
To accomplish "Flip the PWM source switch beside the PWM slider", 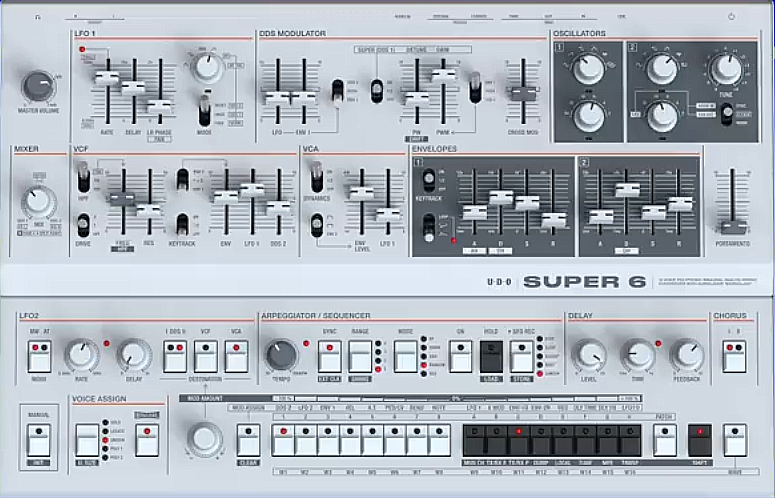I will tap(475, 87).
